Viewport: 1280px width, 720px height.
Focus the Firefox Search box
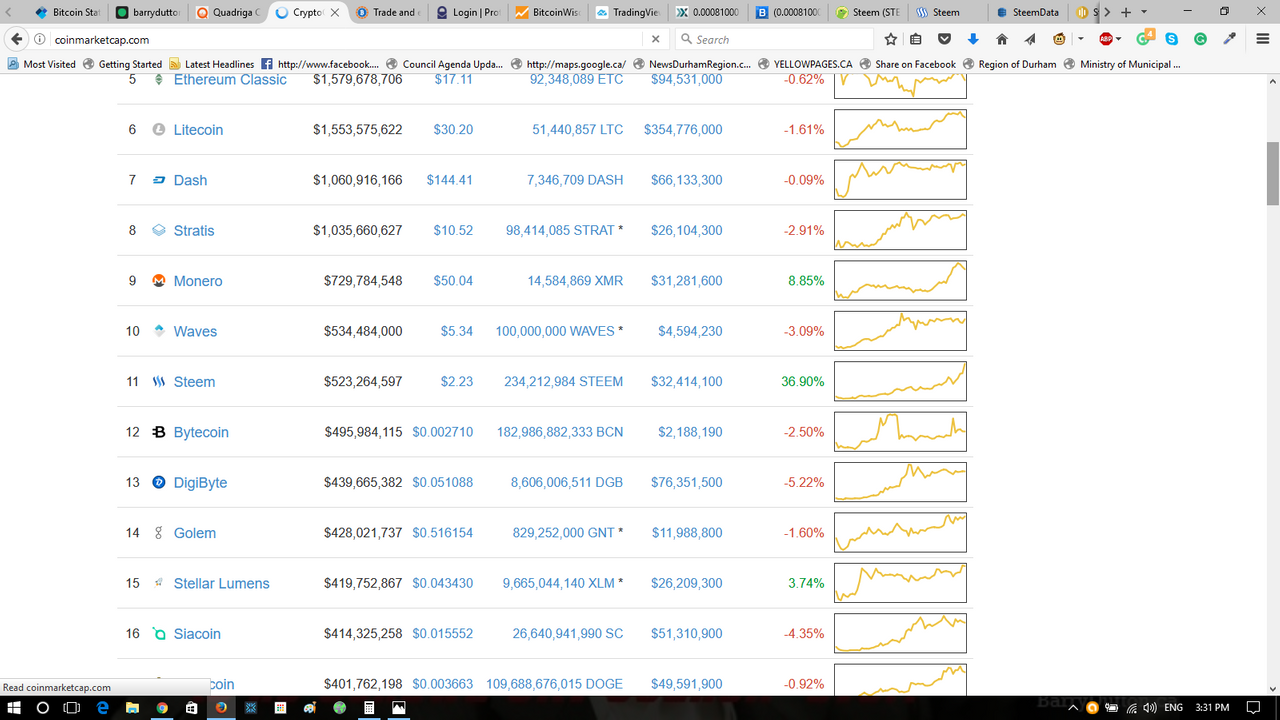coord(775,39)
